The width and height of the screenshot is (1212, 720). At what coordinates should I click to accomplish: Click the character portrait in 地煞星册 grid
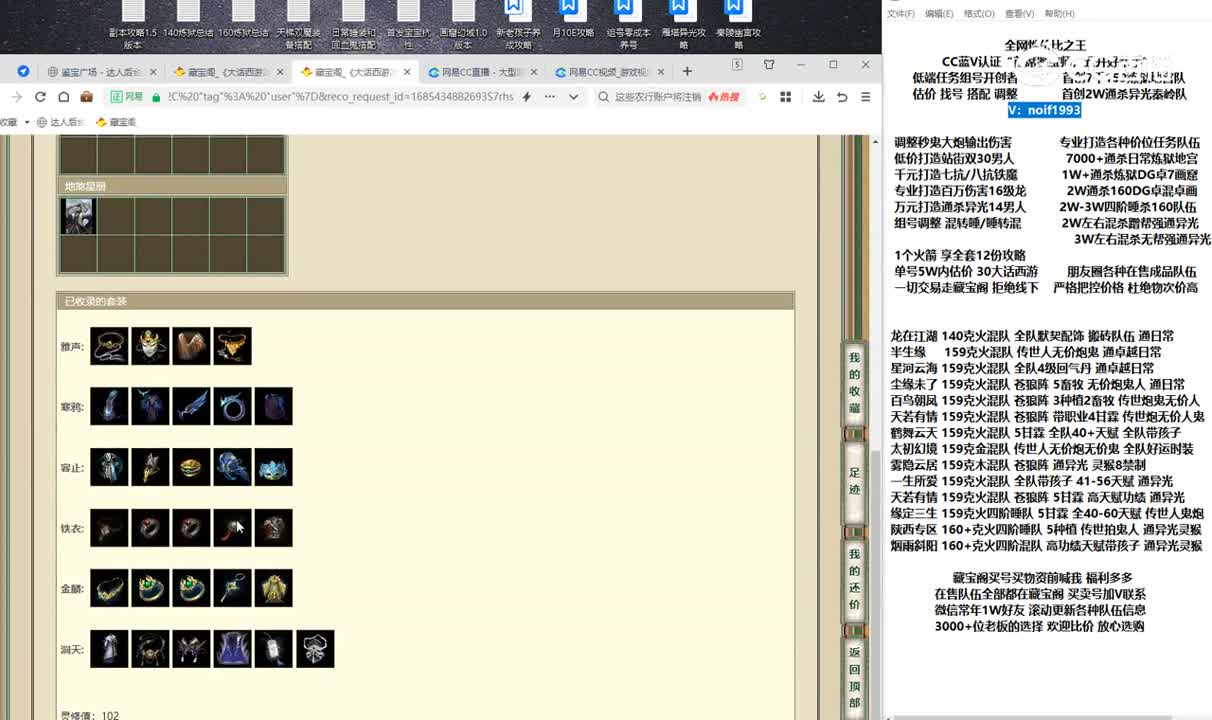point(78,216)
